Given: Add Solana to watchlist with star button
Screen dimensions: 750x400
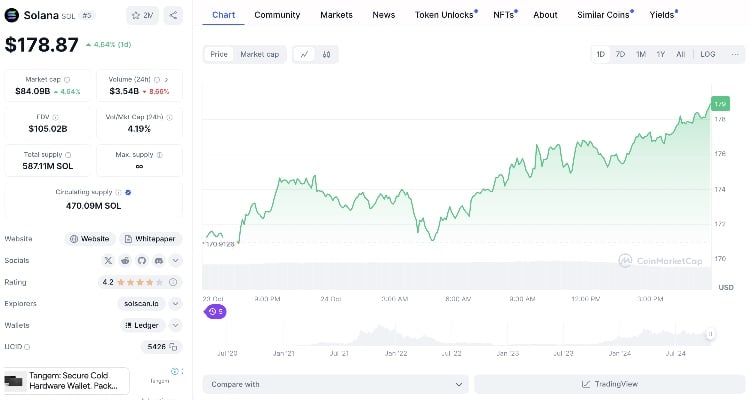Looking at the screenshot, I should (x=143, y=15).
